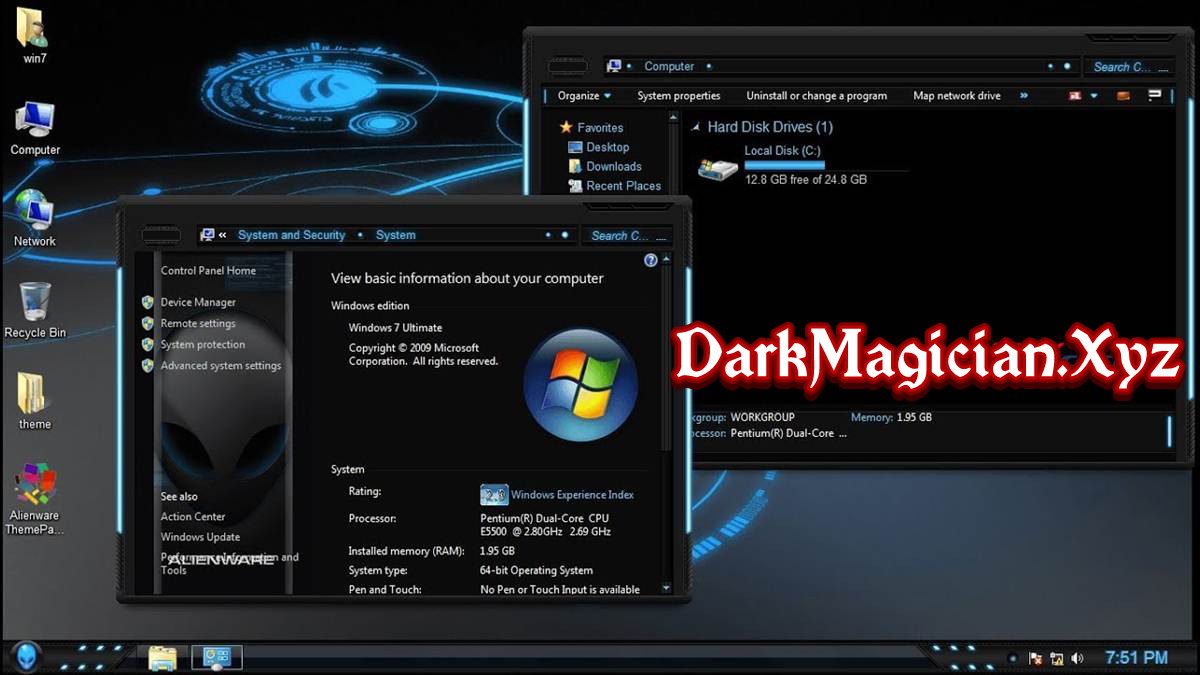This screenshot has height=675, width=1200.
Task: Click the Recent Places icon in Favorites
Action: (x=575, y=185)
